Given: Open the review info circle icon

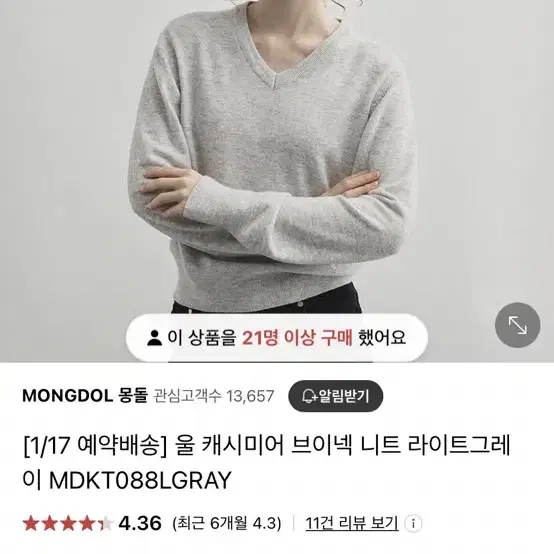Looking at the screenshot, I should click(413, 523).
